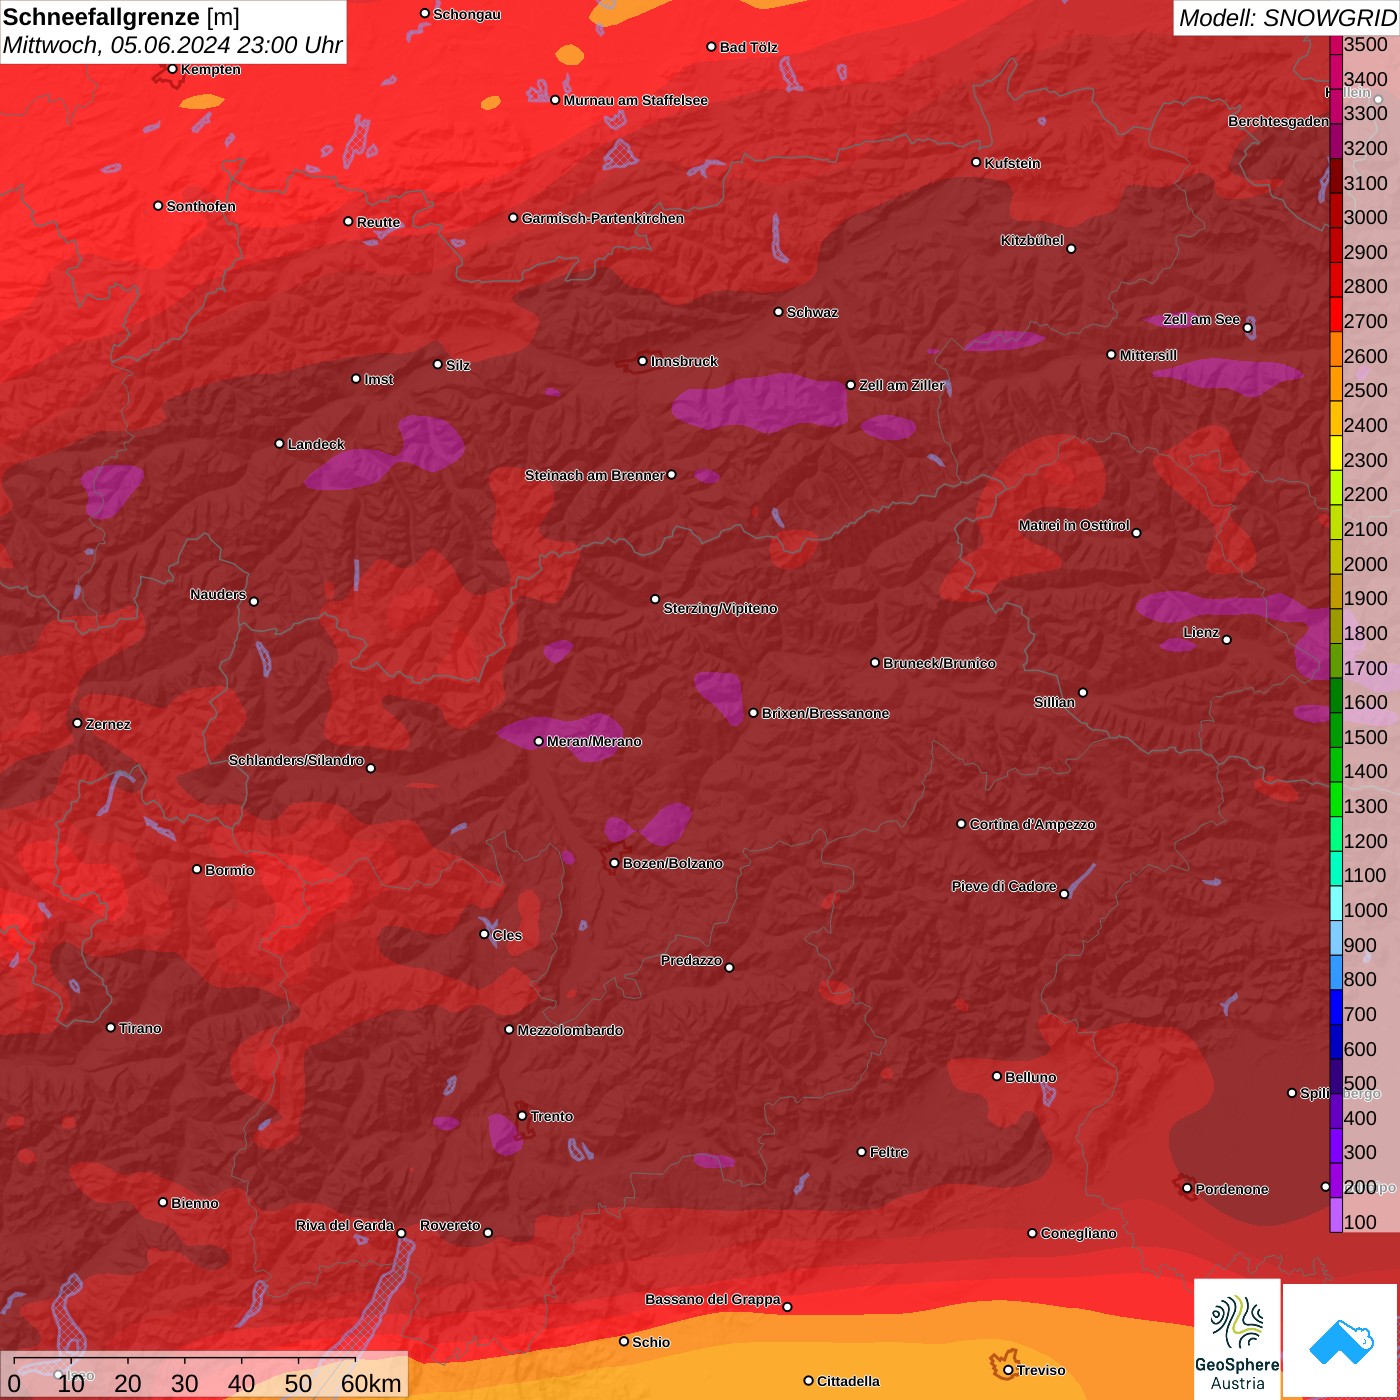The image size is (1400, 1400).
Task: Click the 'Brixen/Bressanone' label
Action: [825, 713]
